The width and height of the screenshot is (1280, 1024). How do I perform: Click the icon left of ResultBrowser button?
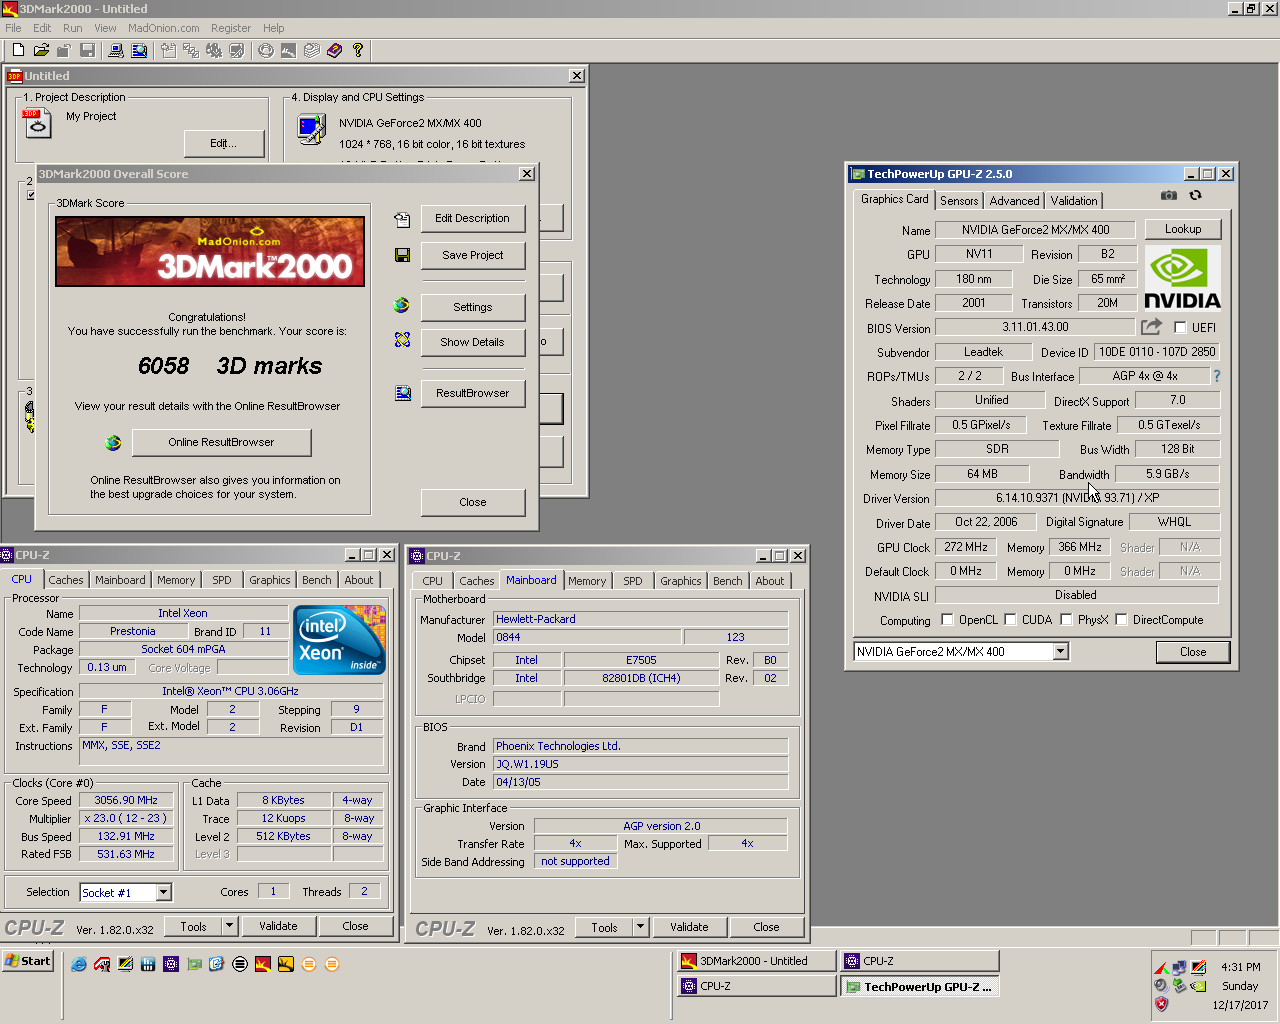coord(402,393)
